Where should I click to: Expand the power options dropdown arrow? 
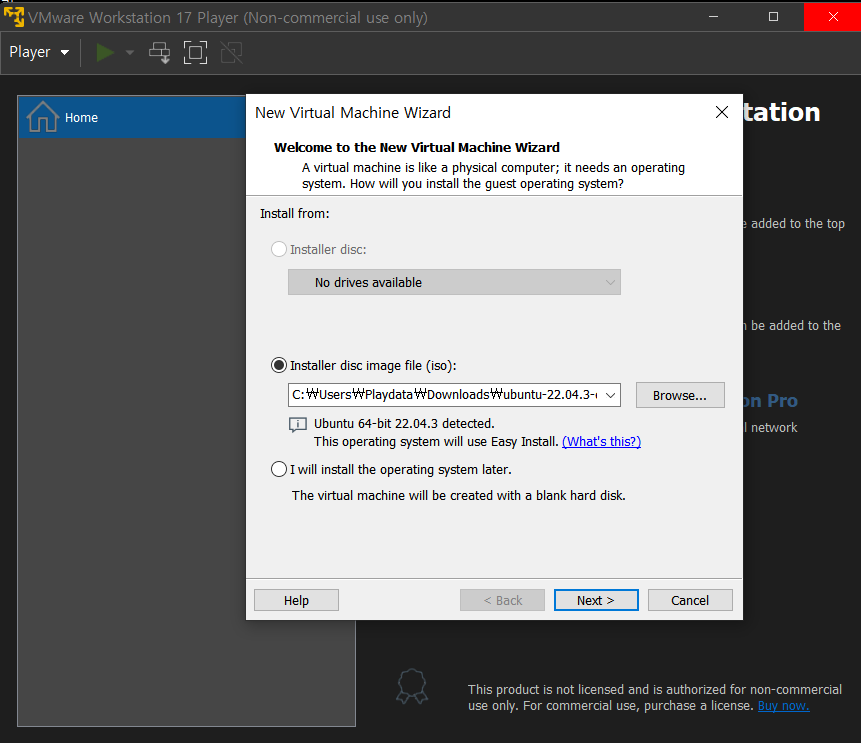130,53
